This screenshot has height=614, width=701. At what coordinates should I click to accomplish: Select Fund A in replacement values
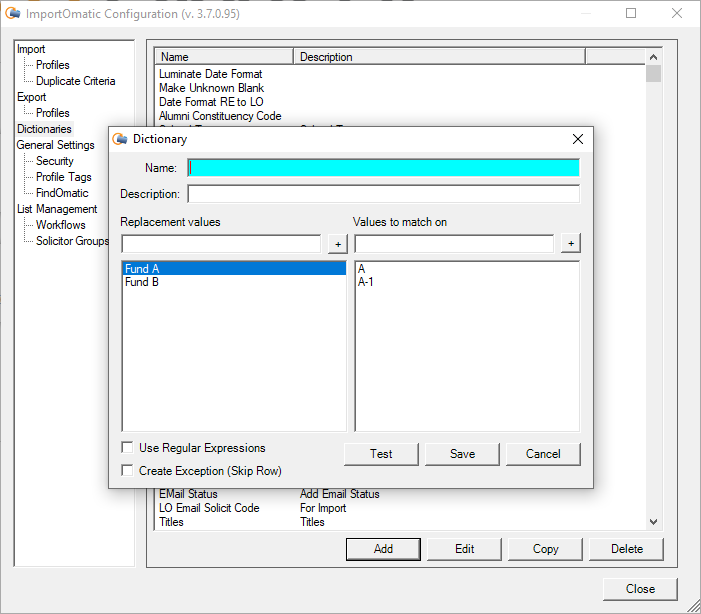(234, 268)
